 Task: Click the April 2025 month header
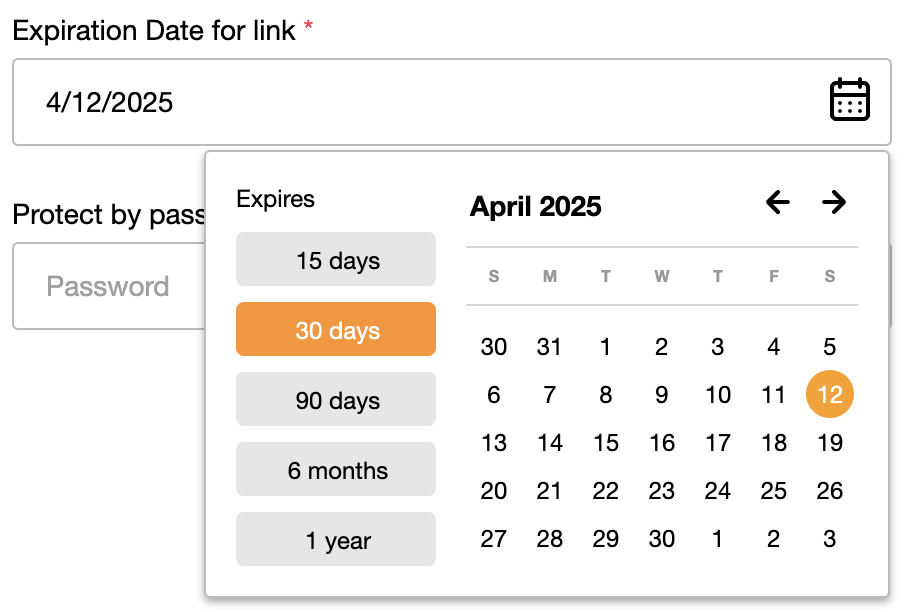(x=536, y=207)
